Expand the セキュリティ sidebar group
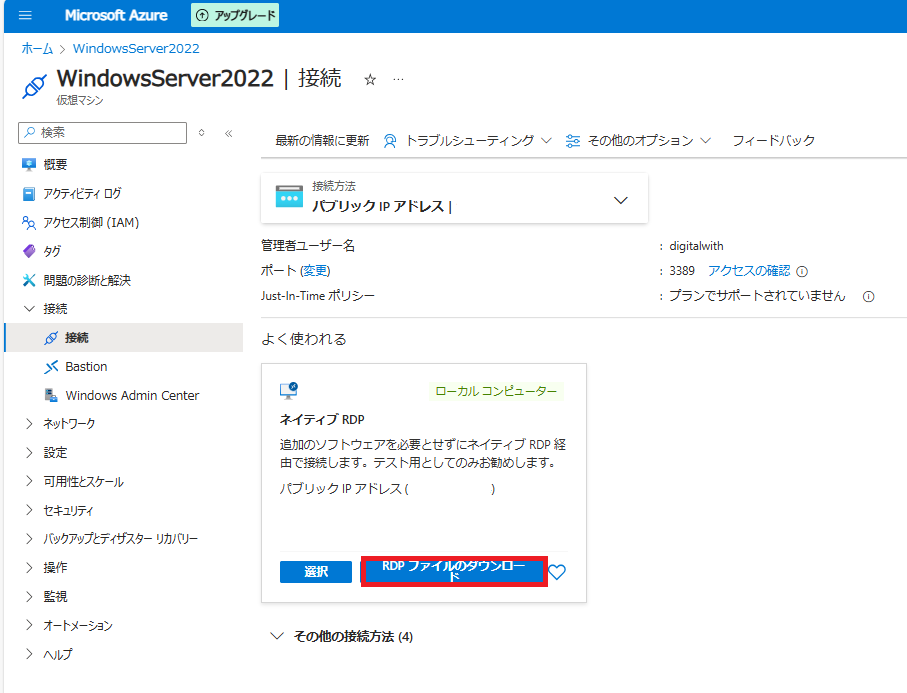Screen dimensions: 907x693 click(30, 510)
